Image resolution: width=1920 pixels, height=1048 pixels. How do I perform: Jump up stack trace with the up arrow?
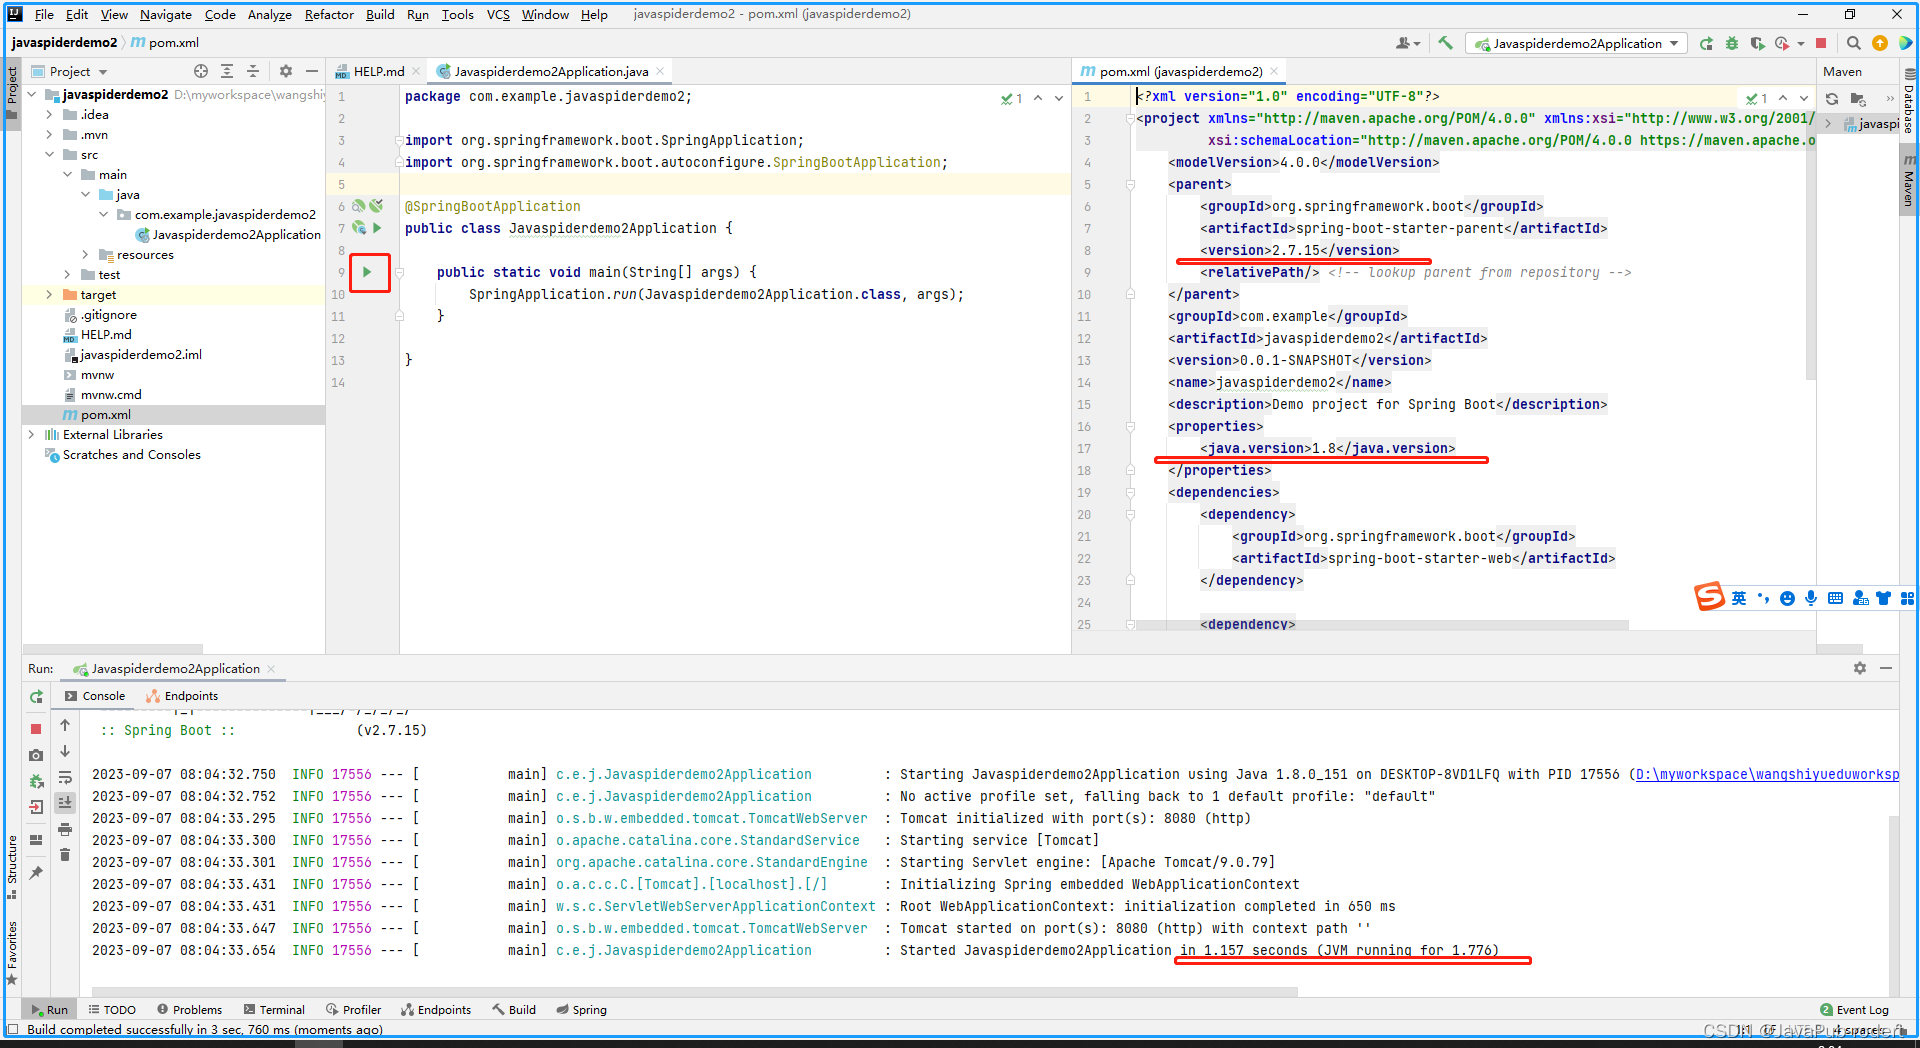65,725
